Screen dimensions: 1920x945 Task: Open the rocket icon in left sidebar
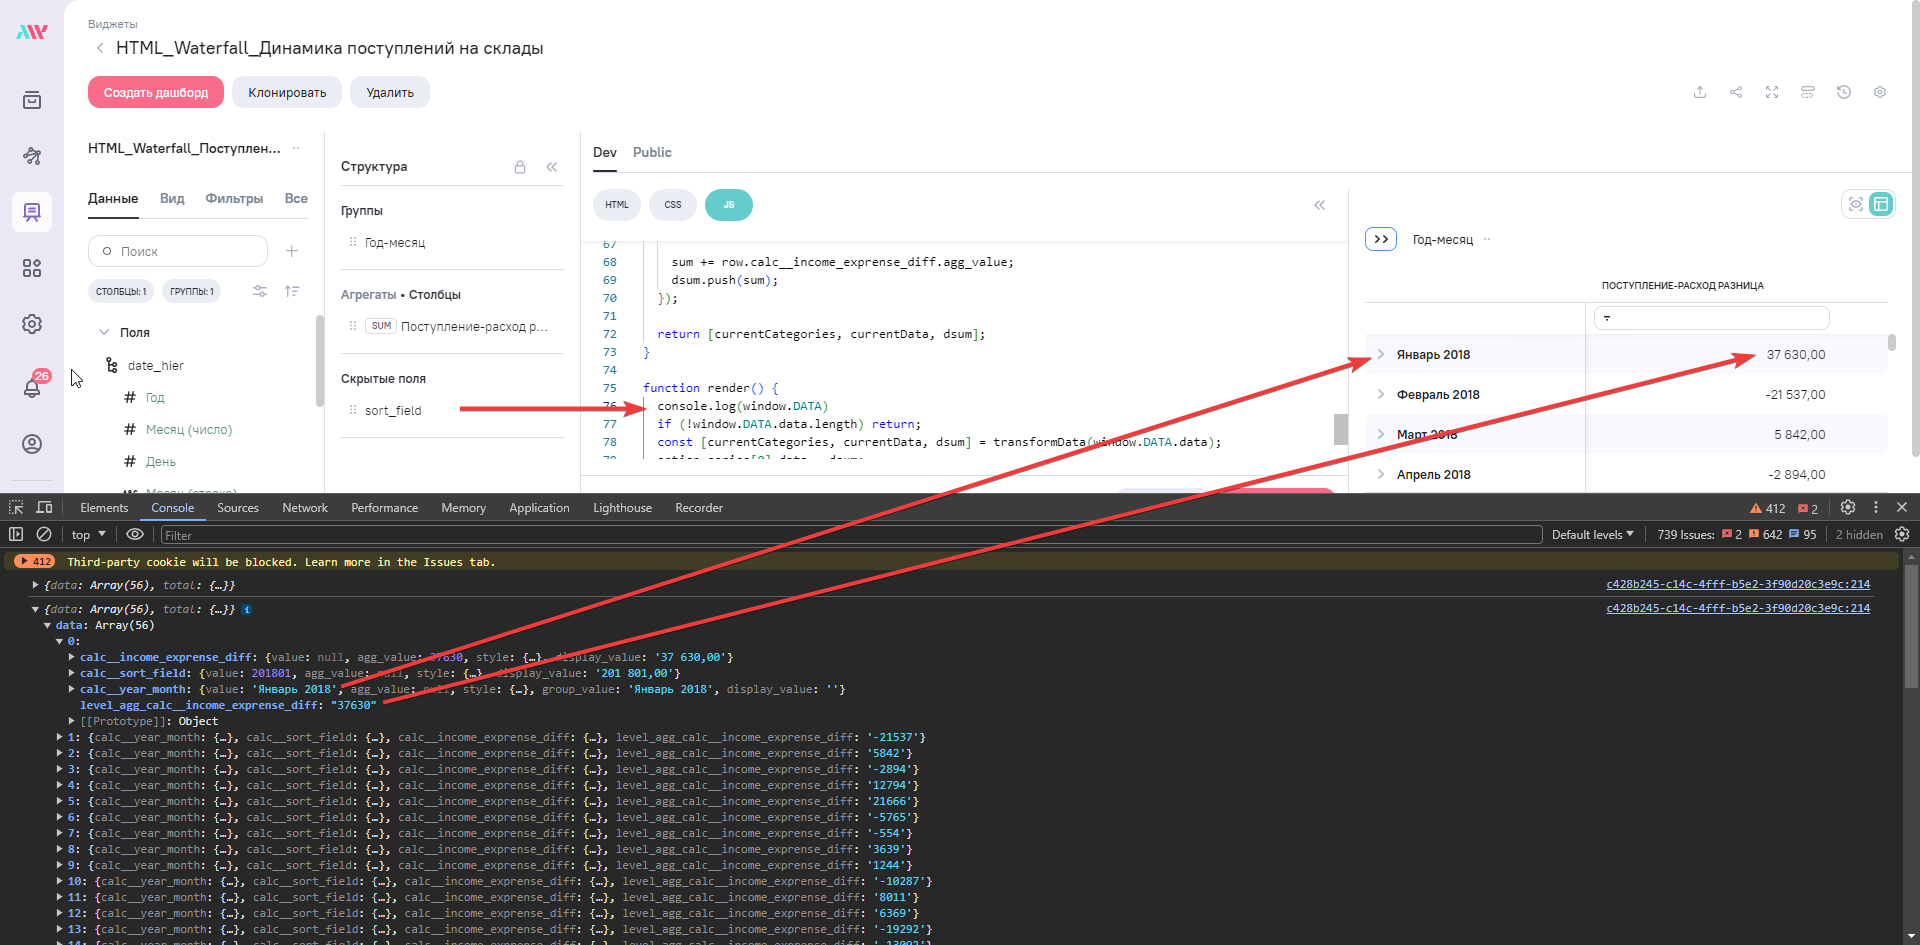pos(32,156)
